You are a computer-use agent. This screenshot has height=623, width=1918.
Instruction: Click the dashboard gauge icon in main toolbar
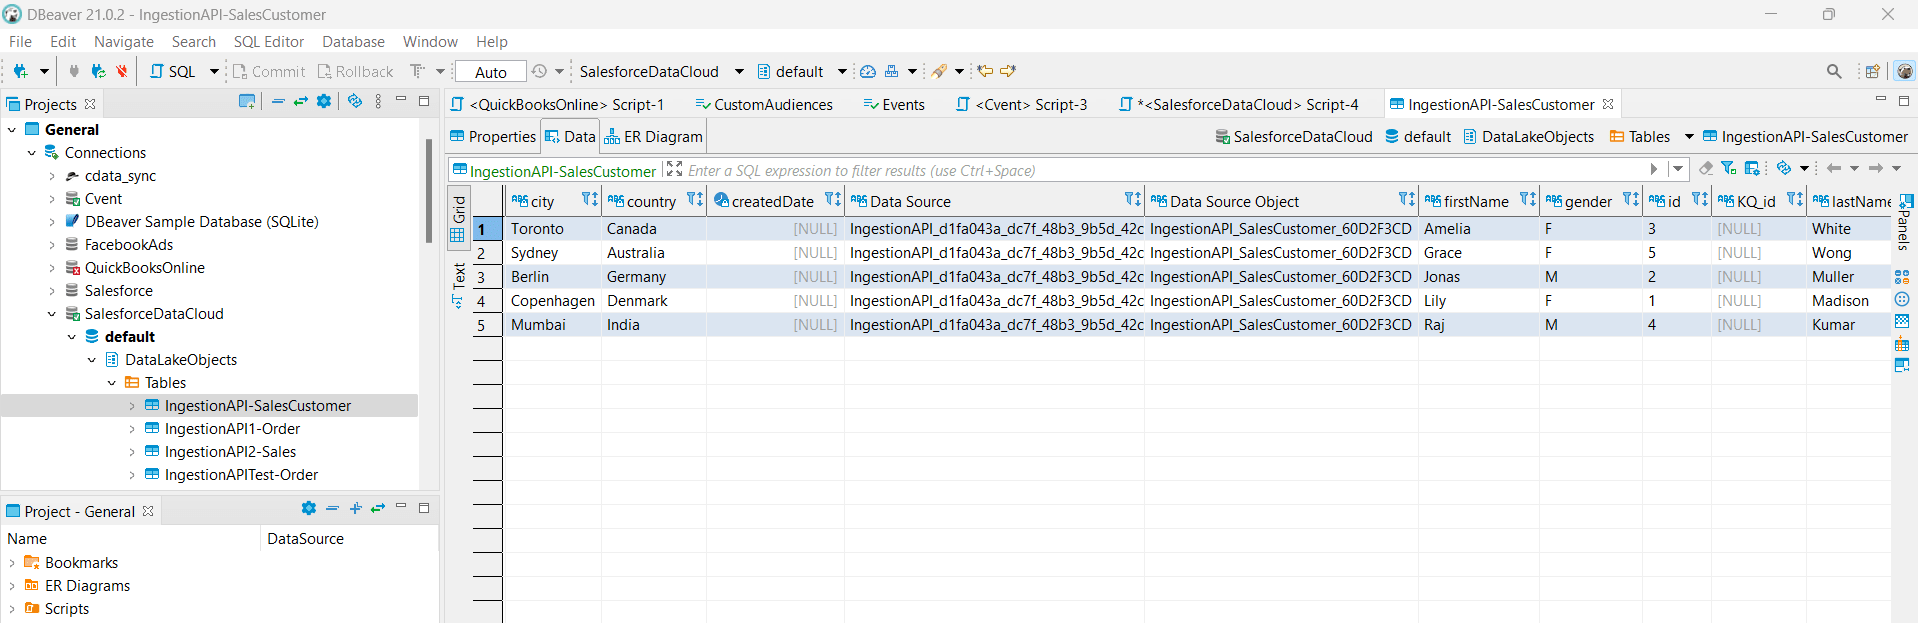tap(868, 71)
